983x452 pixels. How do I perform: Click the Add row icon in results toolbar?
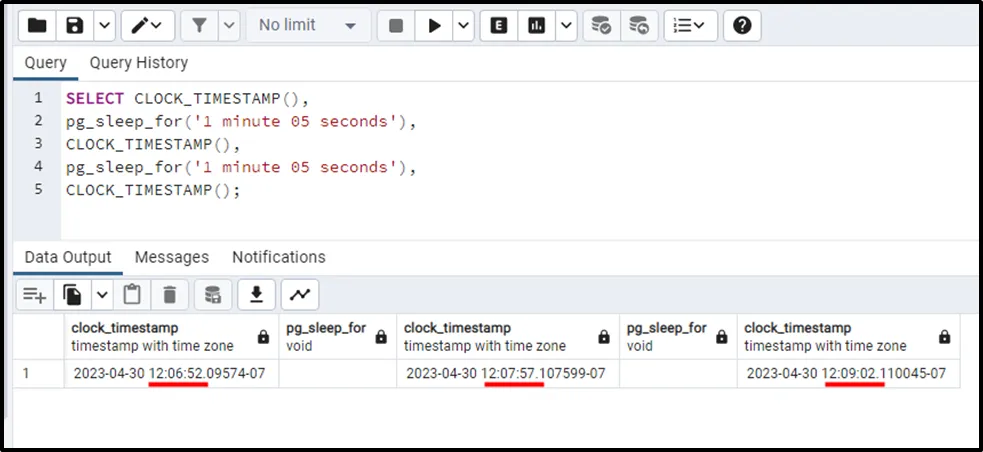tap(35, 294)
